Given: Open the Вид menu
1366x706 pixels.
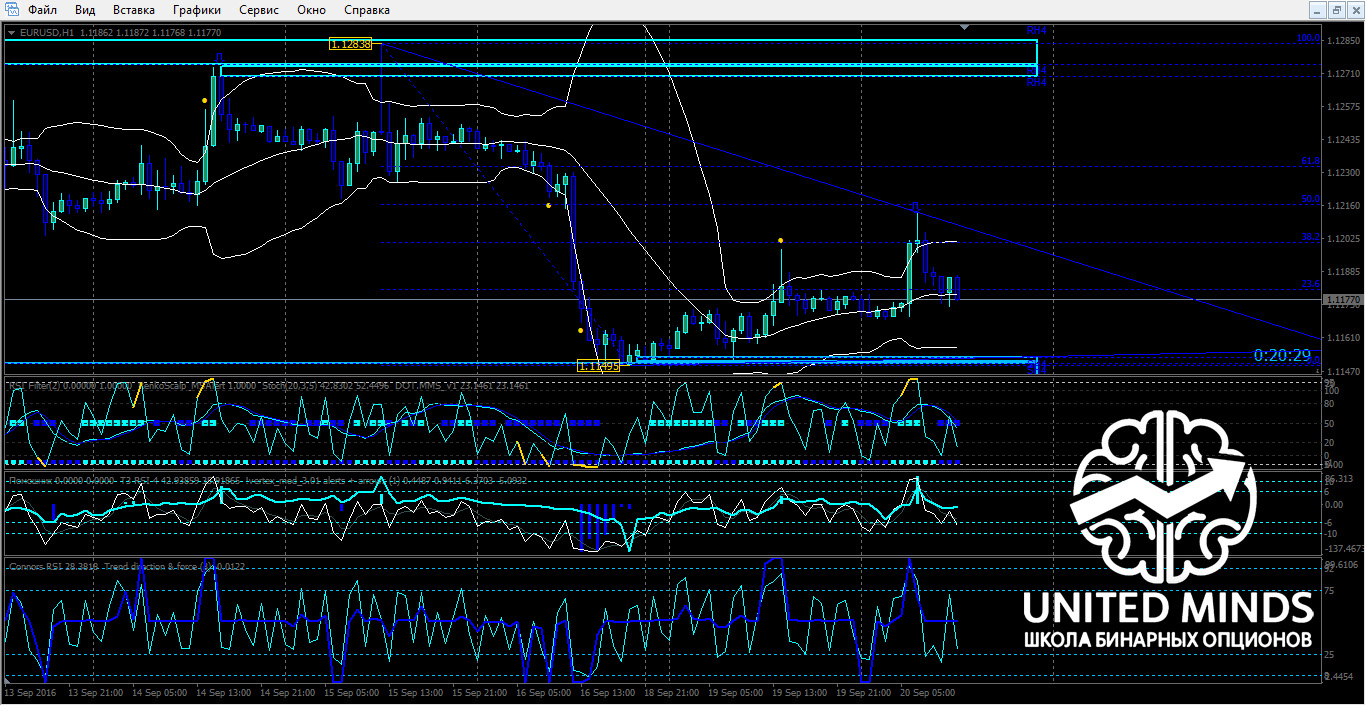Looking at the screenshot, I should click(x=86, y=10).
